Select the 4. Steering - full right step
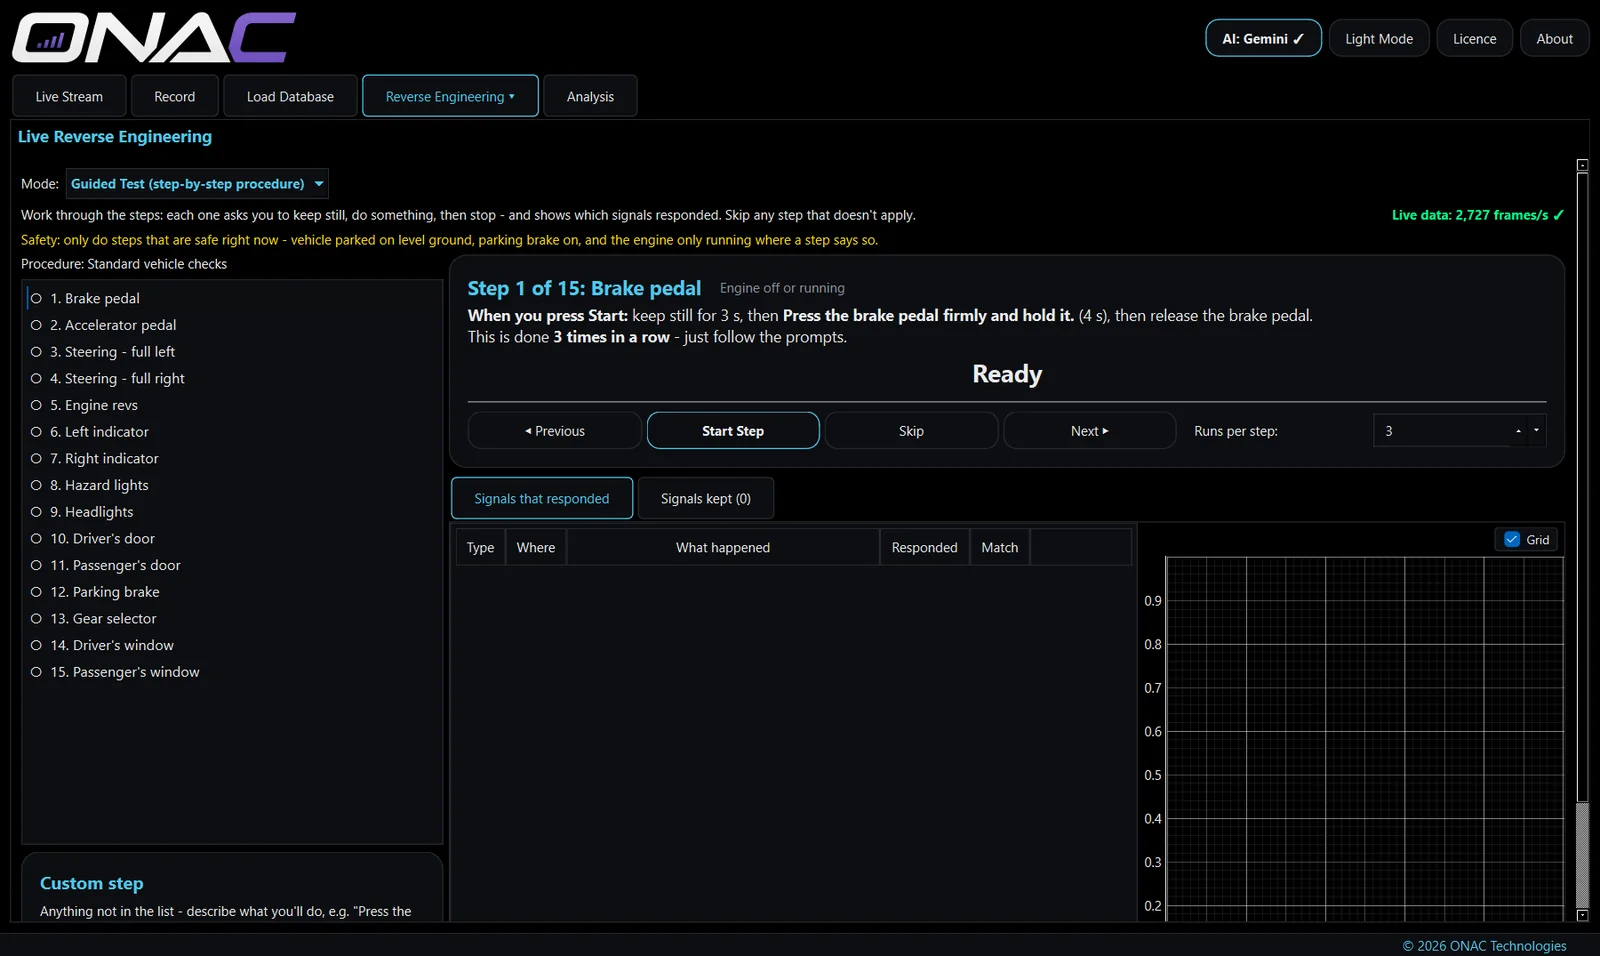 tap(232, 378)
